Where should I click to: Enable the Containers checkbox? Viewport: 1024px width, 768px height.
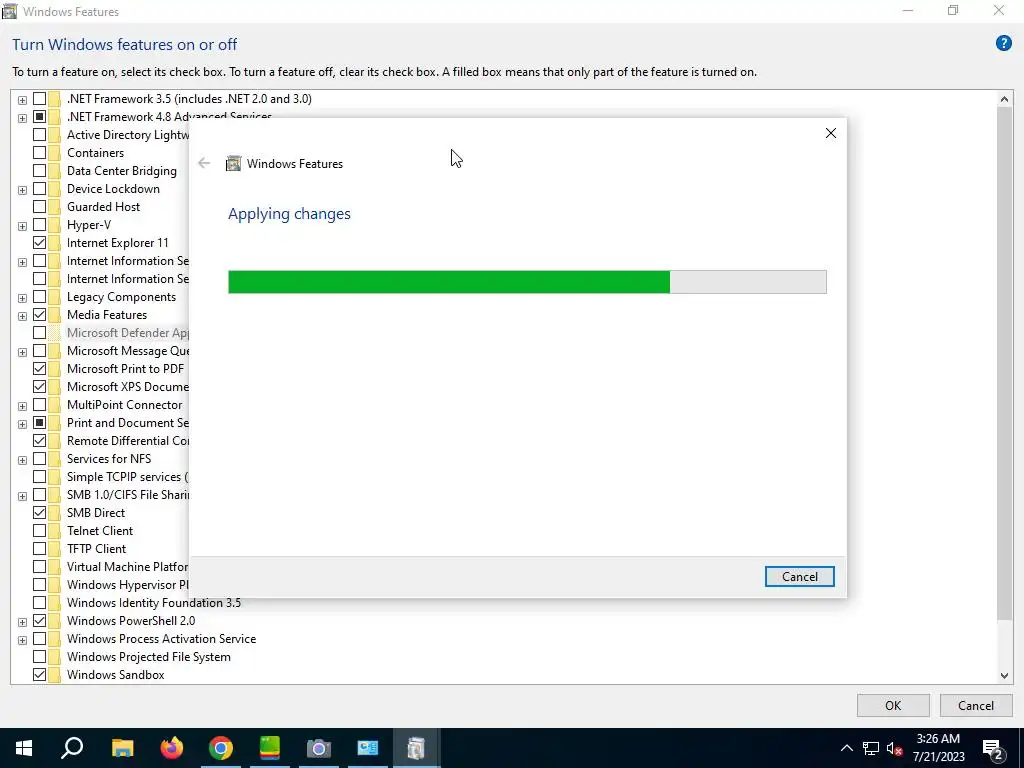[x=39, y=153]
